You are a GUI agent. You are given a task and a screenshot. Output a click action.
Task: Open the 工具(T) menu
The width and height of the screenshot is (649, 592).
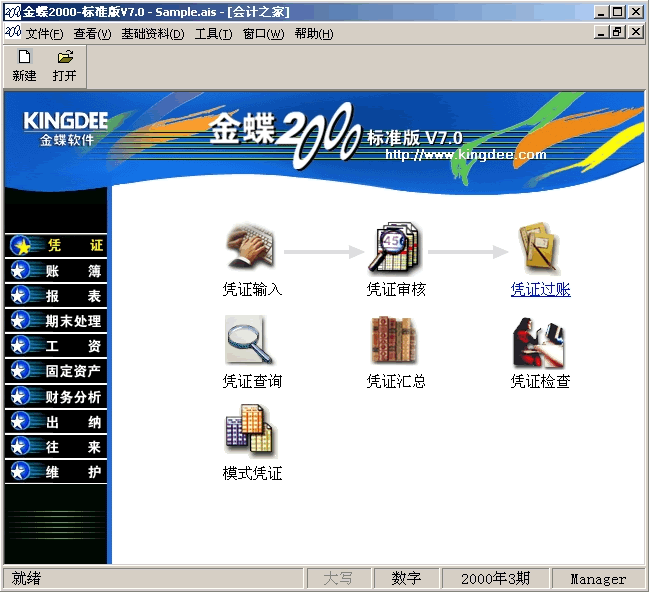tap(213, 34)
